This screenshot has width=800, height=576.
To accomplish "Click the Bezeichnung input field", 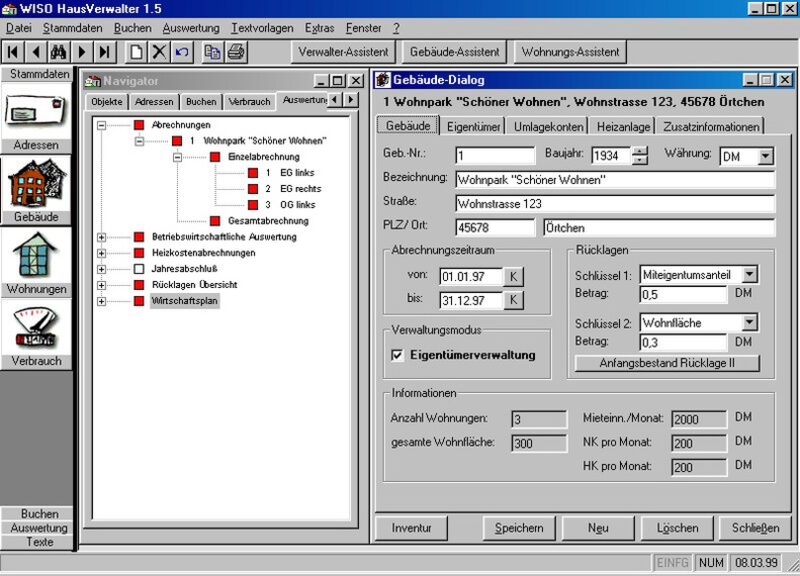I will coord(615,180).
